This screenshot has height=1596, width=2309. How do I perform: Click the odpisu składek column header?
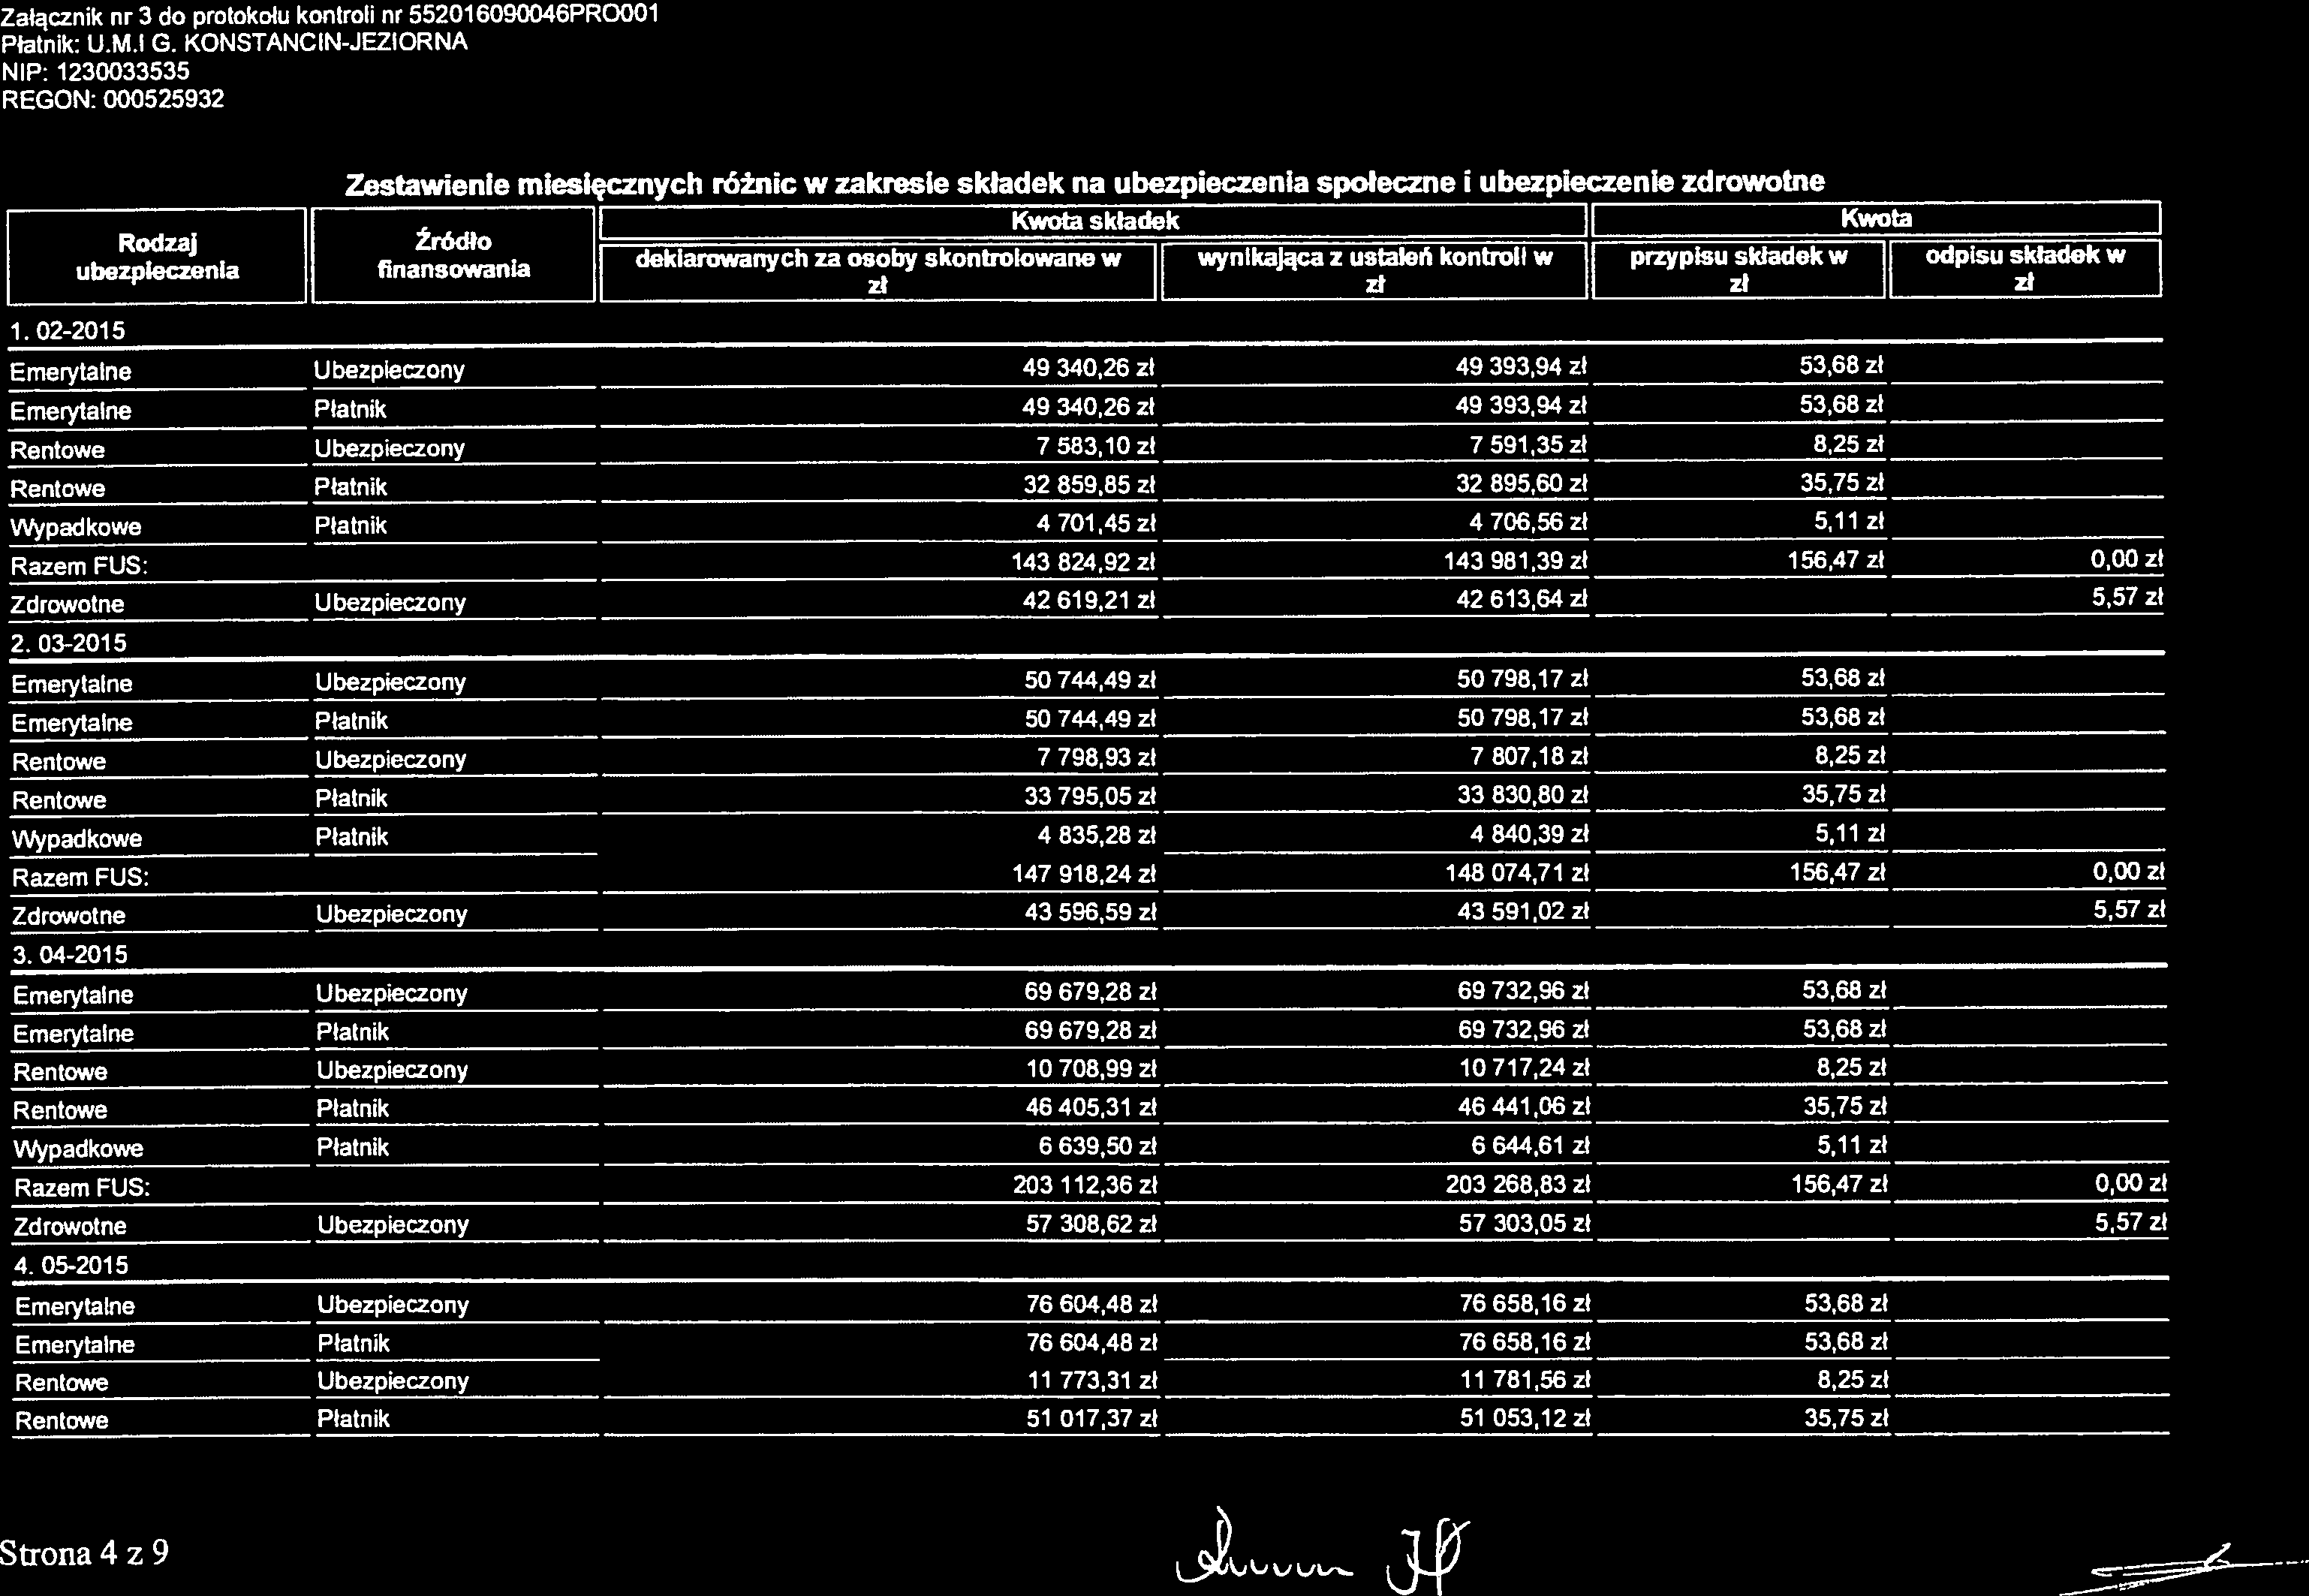(2025, 269)
